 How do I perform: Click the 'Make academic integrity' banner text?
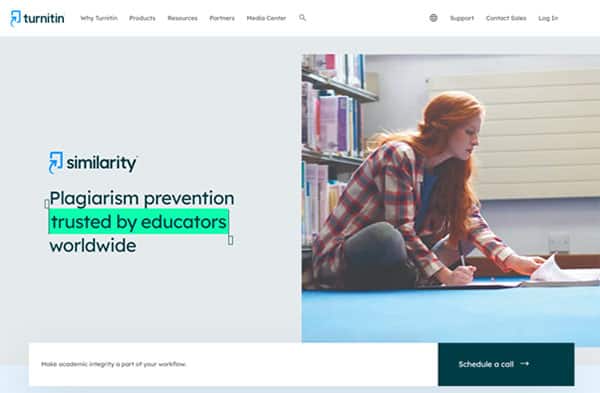114,364
